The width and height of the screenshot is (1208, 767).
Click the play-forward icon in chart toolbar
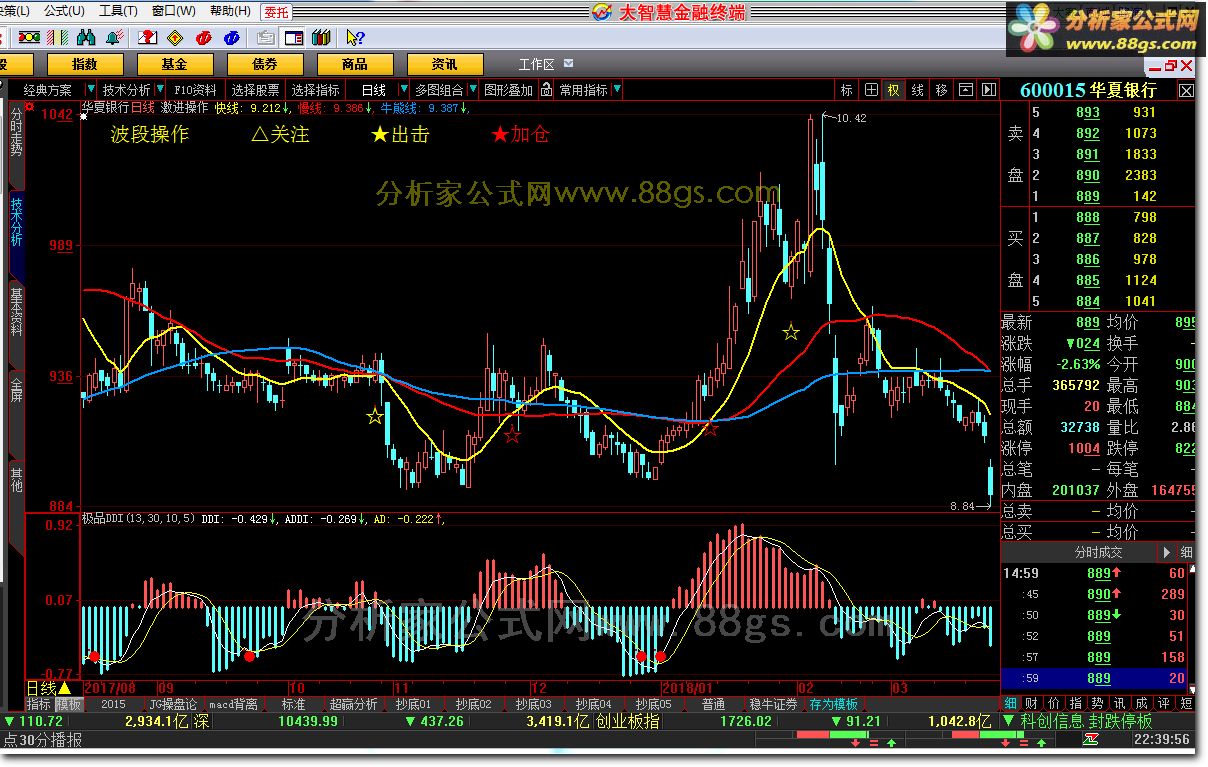pyautogui.click(x=988, y=89)
